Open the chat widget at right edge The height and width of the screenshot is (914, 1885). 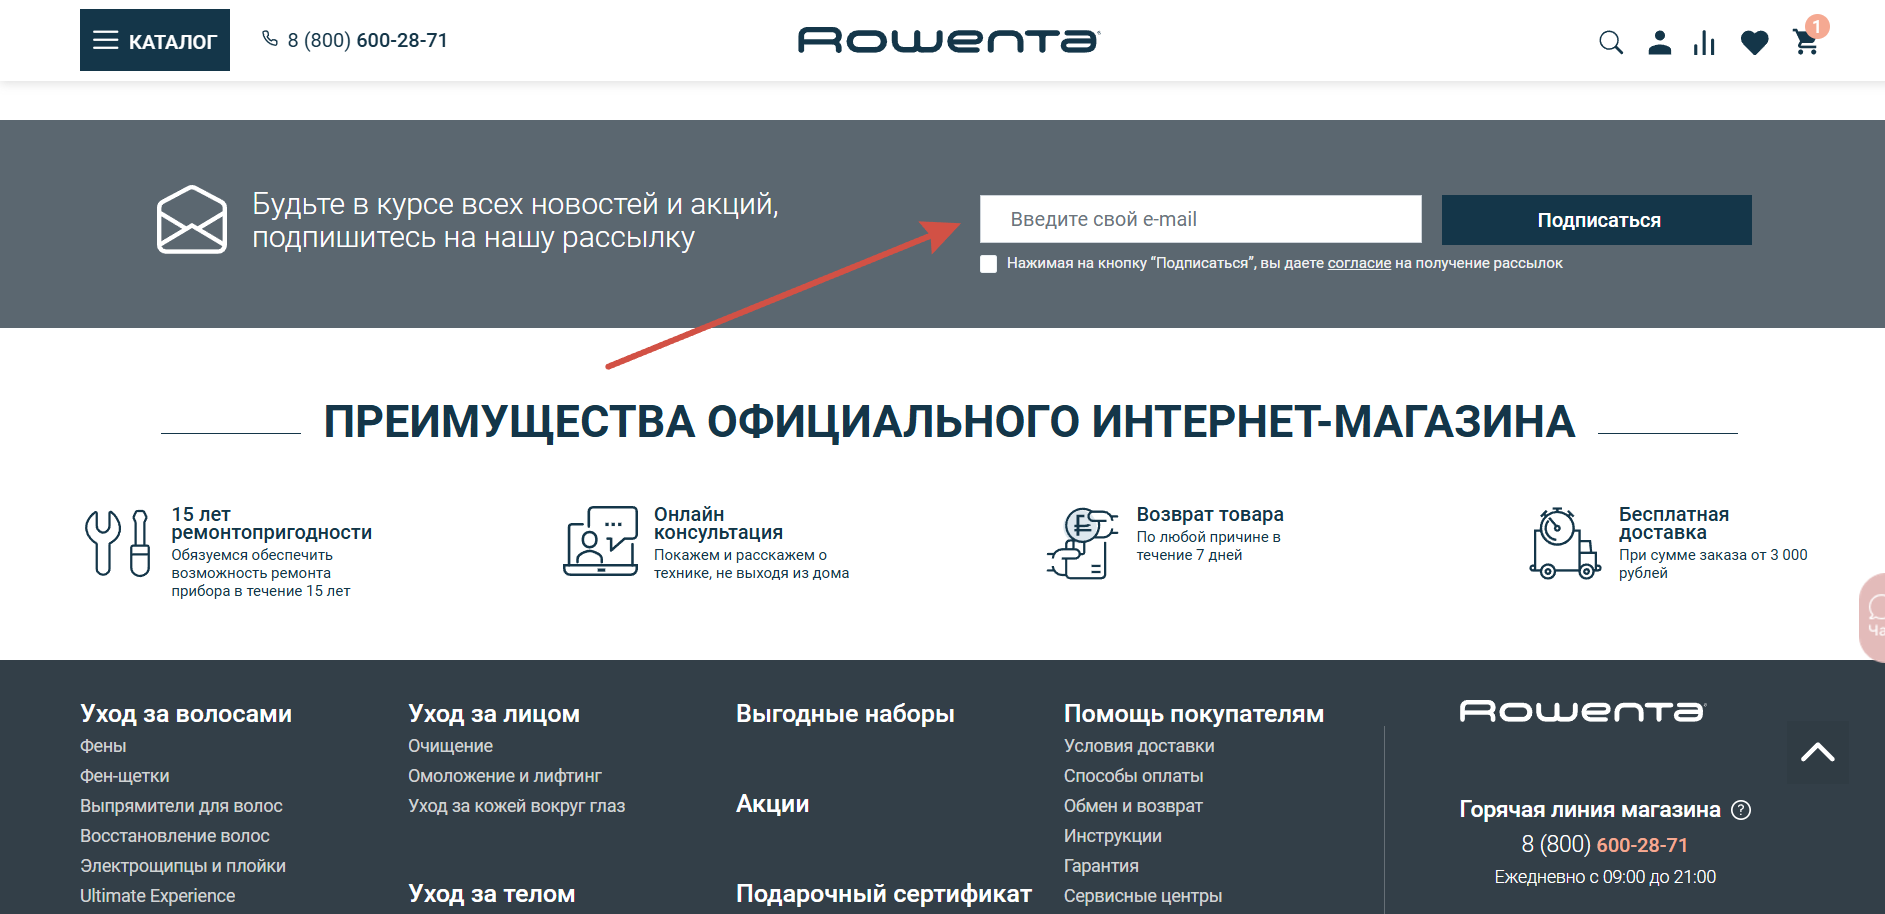[1872, 617]
